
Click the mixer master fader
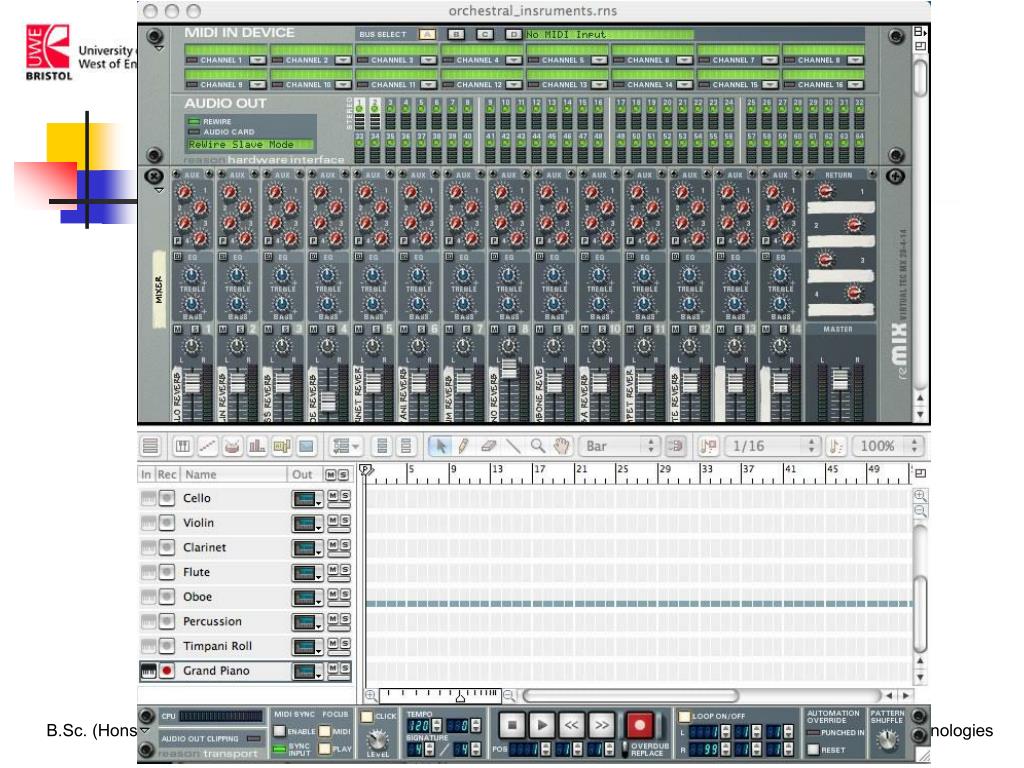[x=840, y=379]
